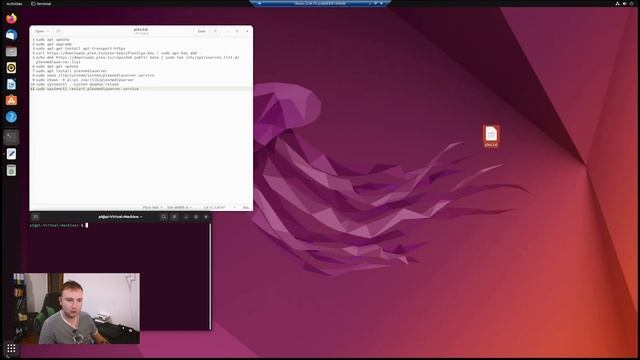Screen dimensions: 640x360
Task: Click the Ln/Col position indicator
Action: point(215,207)
